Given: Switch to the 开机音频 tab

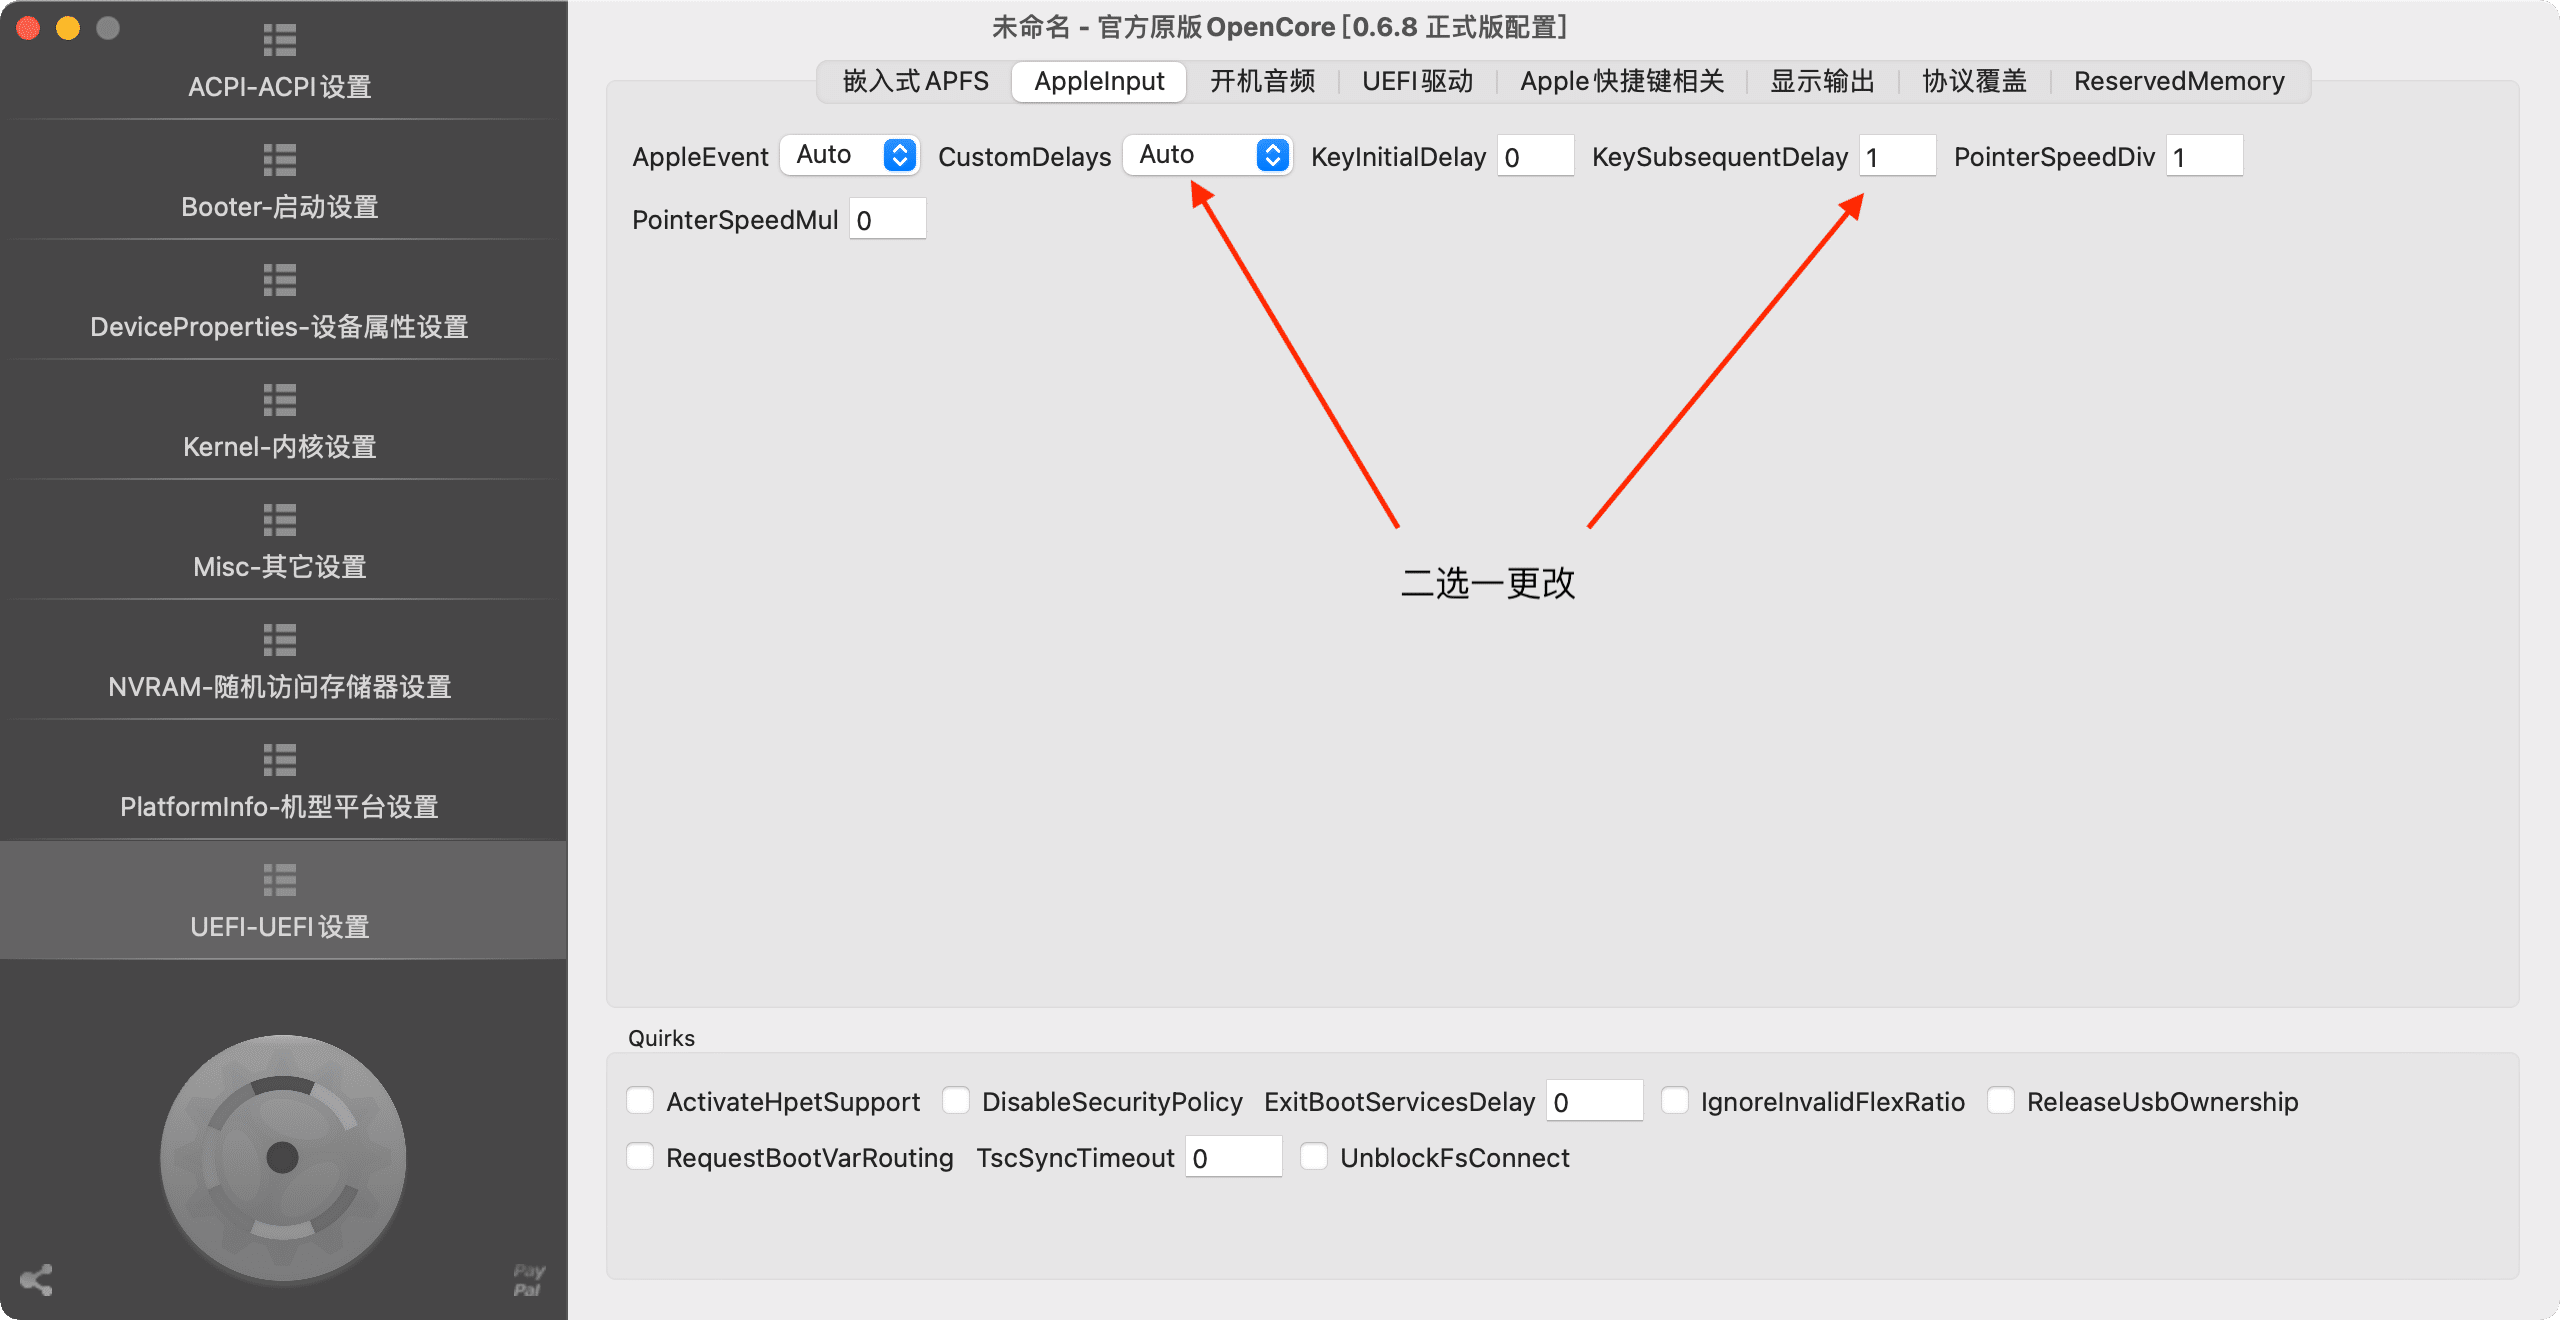Looking at the screenshot, I should [1262, 81].
